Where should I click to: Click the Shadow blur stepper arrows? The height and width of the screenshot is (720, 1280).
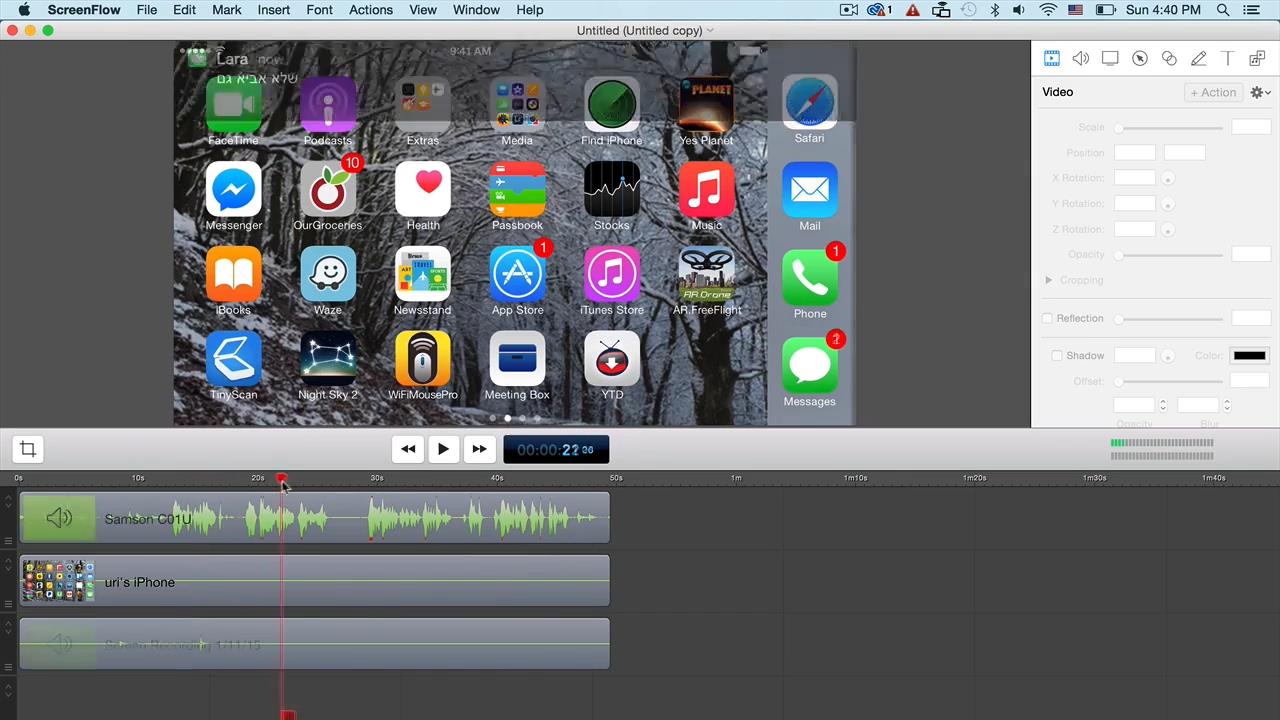pos(1226,405)
